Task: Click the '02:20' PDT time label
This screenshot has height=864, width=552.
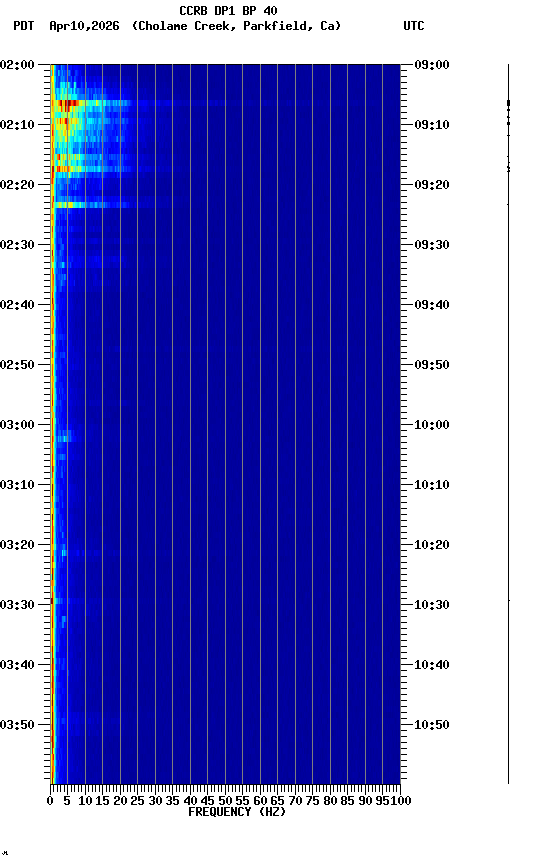Action: [x=17, y=185]
